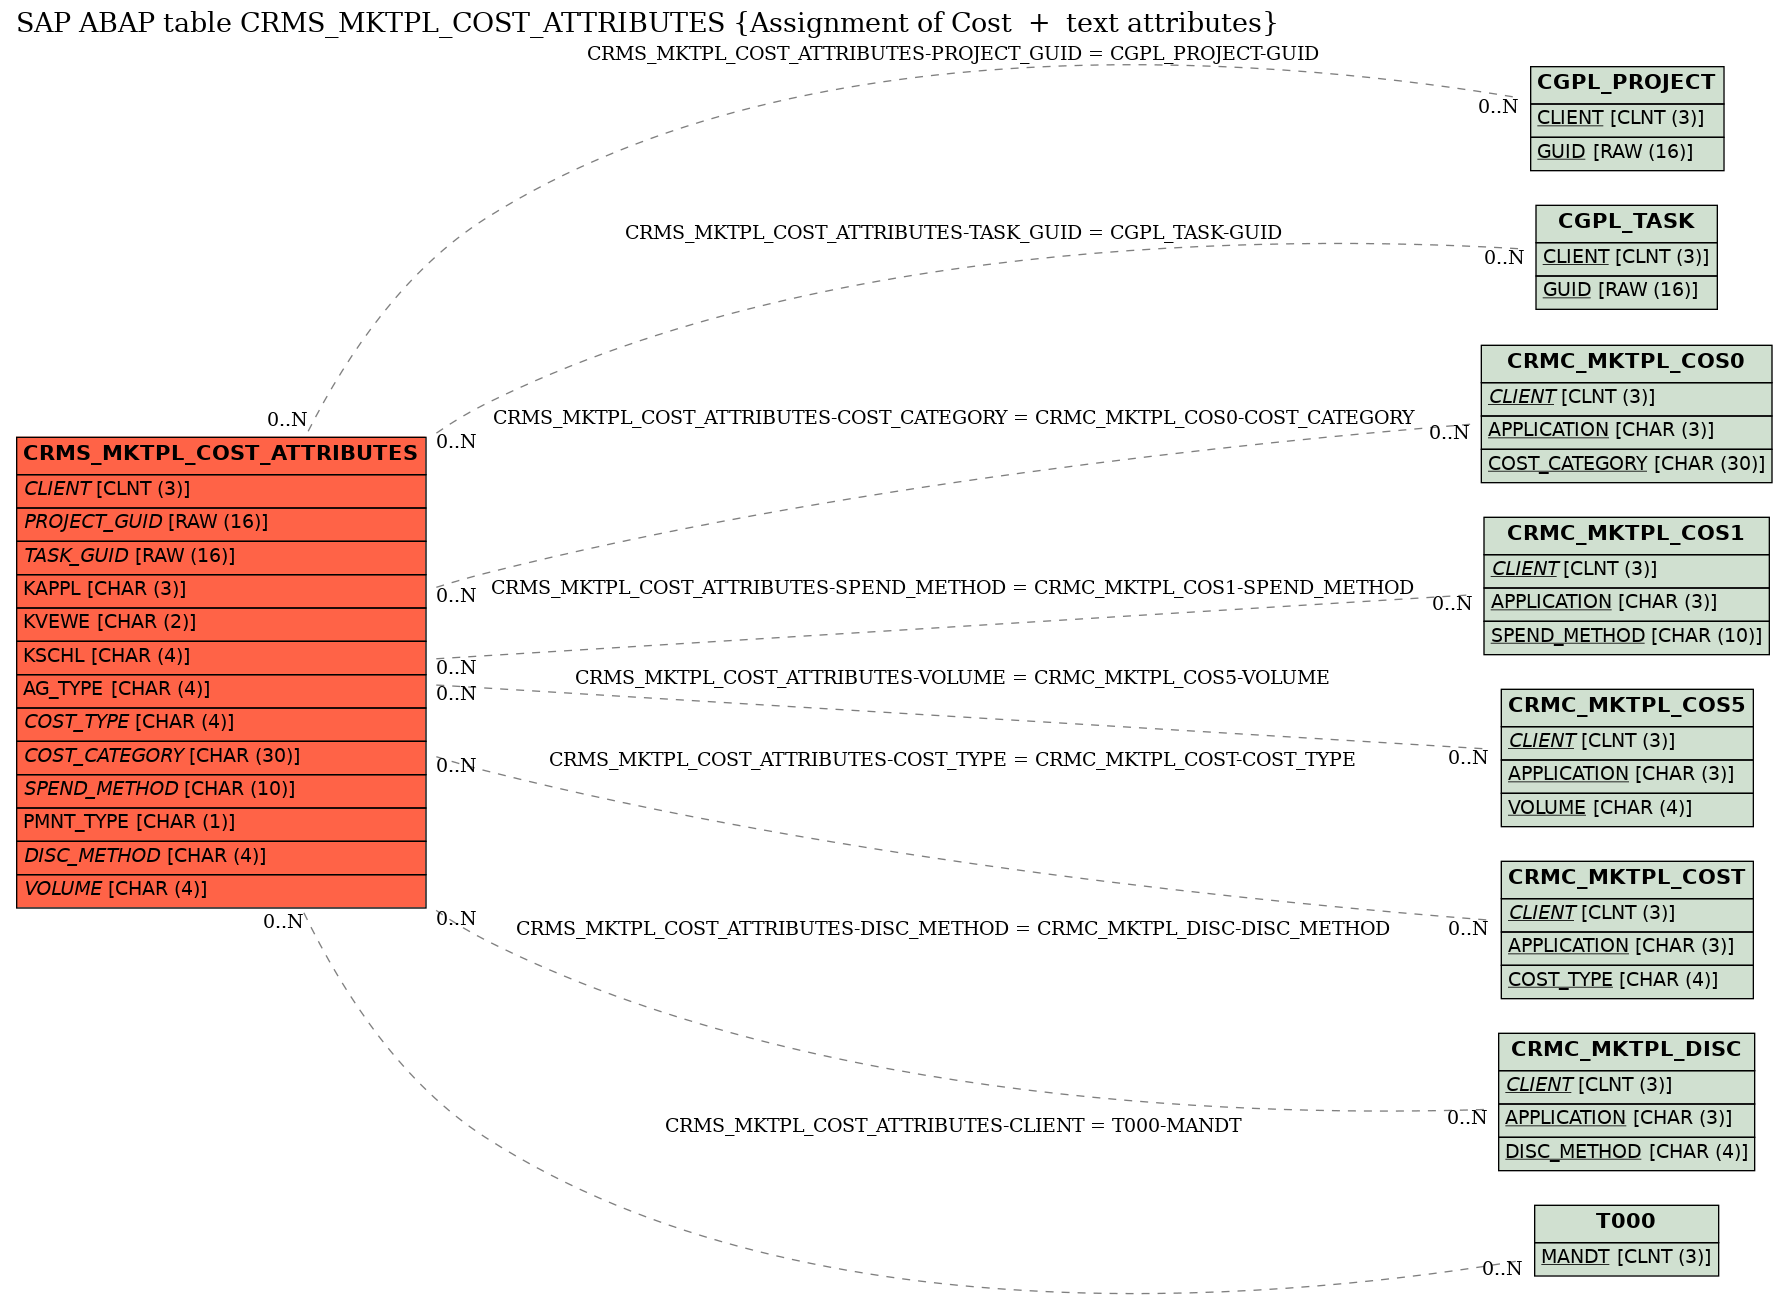
Task: Open the T000 table header
Action: pyautogui.click(x=1627, y=1223)
